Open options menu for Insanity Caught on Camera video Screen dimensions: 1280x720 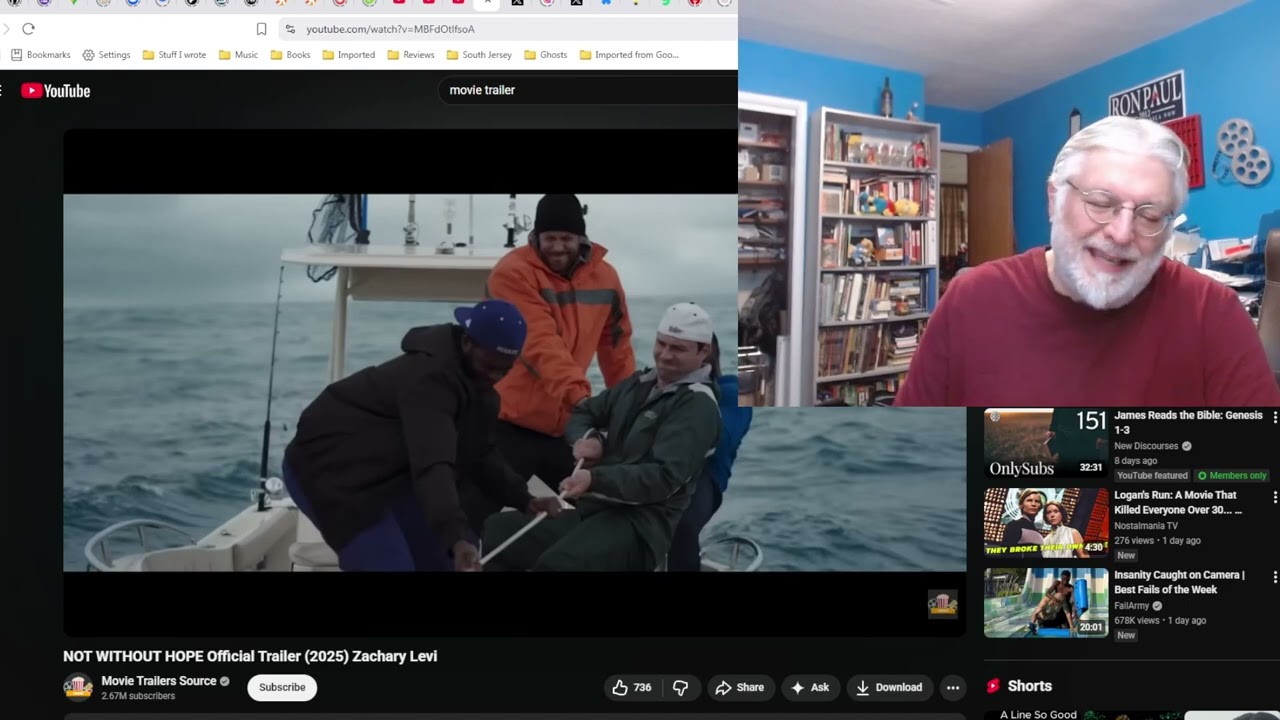tap(1274, 577)
